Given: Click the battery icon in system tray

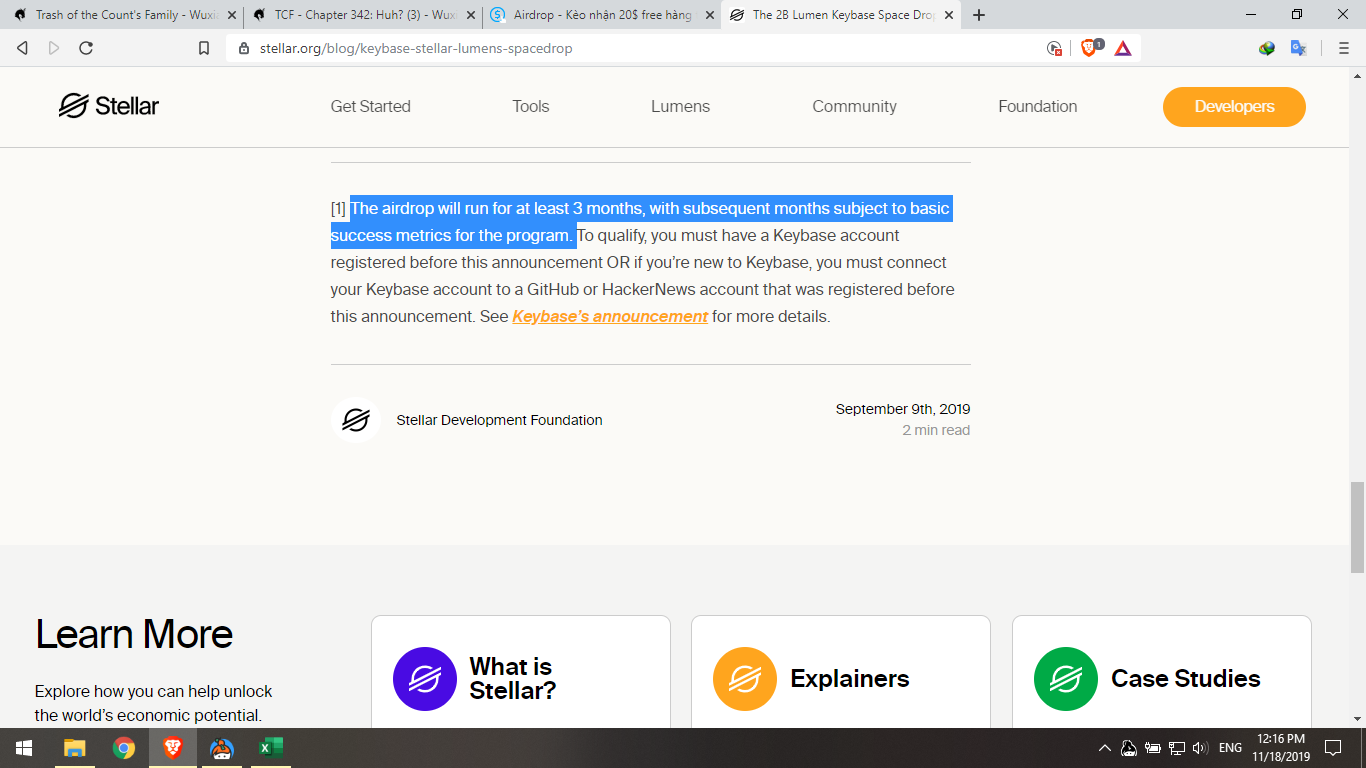Looking at the screenshot, I should [x=1153, y=748].
